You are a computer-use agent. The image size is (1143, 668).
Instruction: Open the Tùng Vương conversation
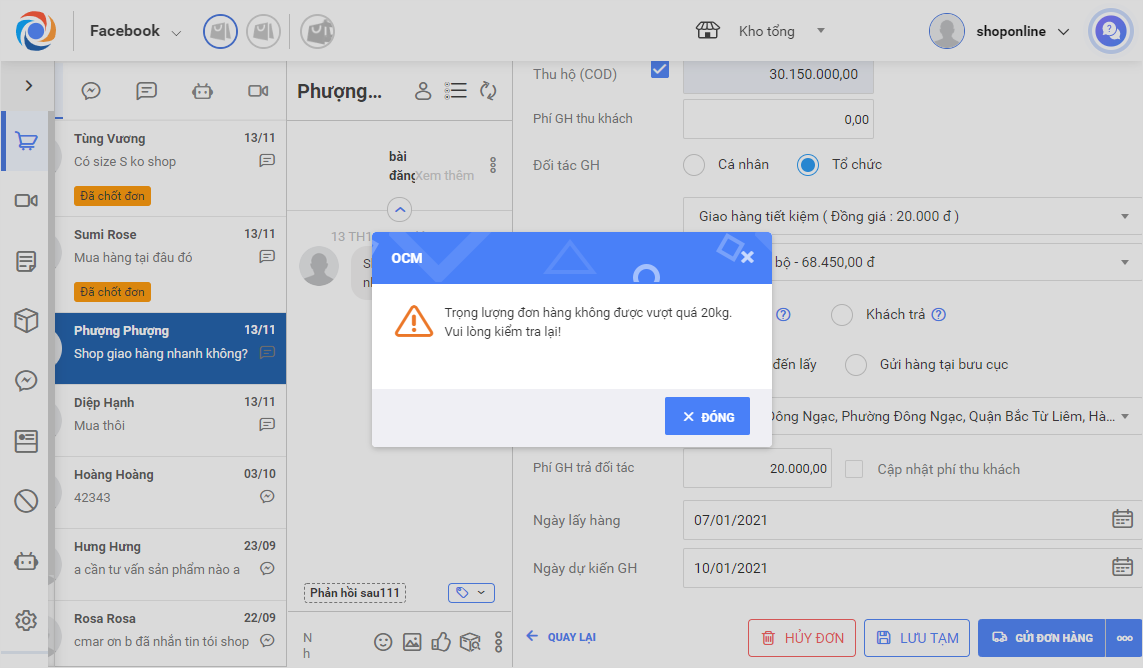pos(171,168)
